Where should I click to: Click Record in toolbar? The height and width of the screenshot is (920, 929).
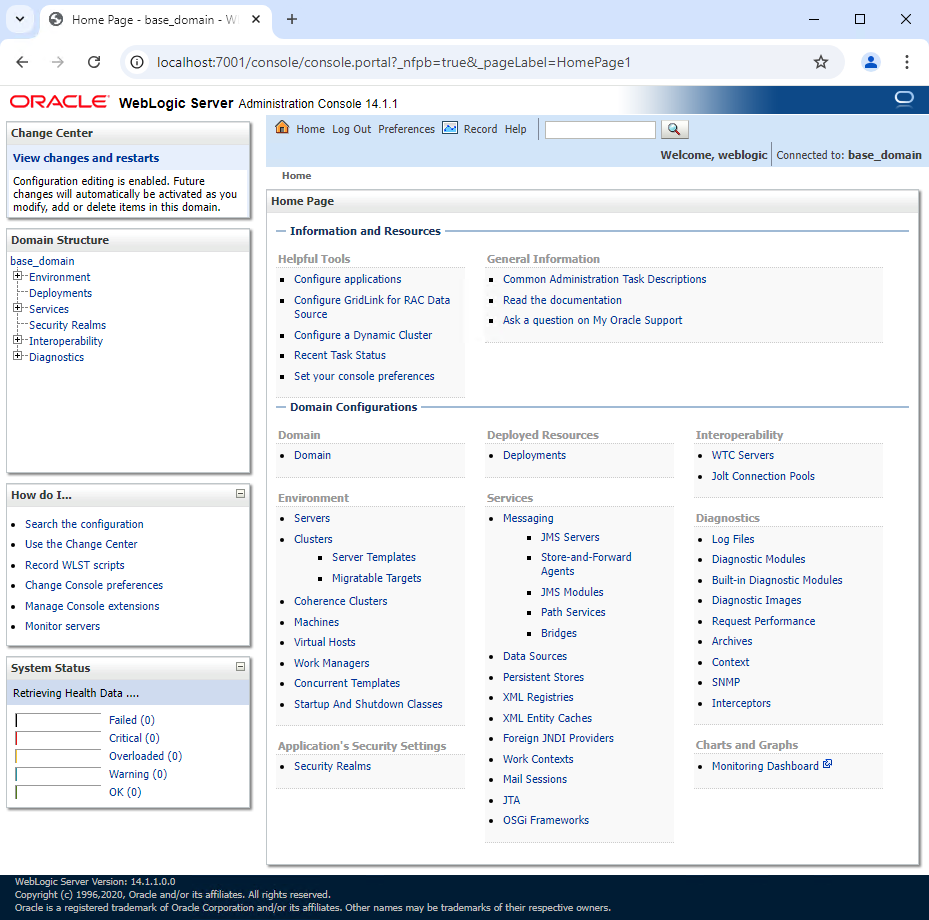pos(480,129)
